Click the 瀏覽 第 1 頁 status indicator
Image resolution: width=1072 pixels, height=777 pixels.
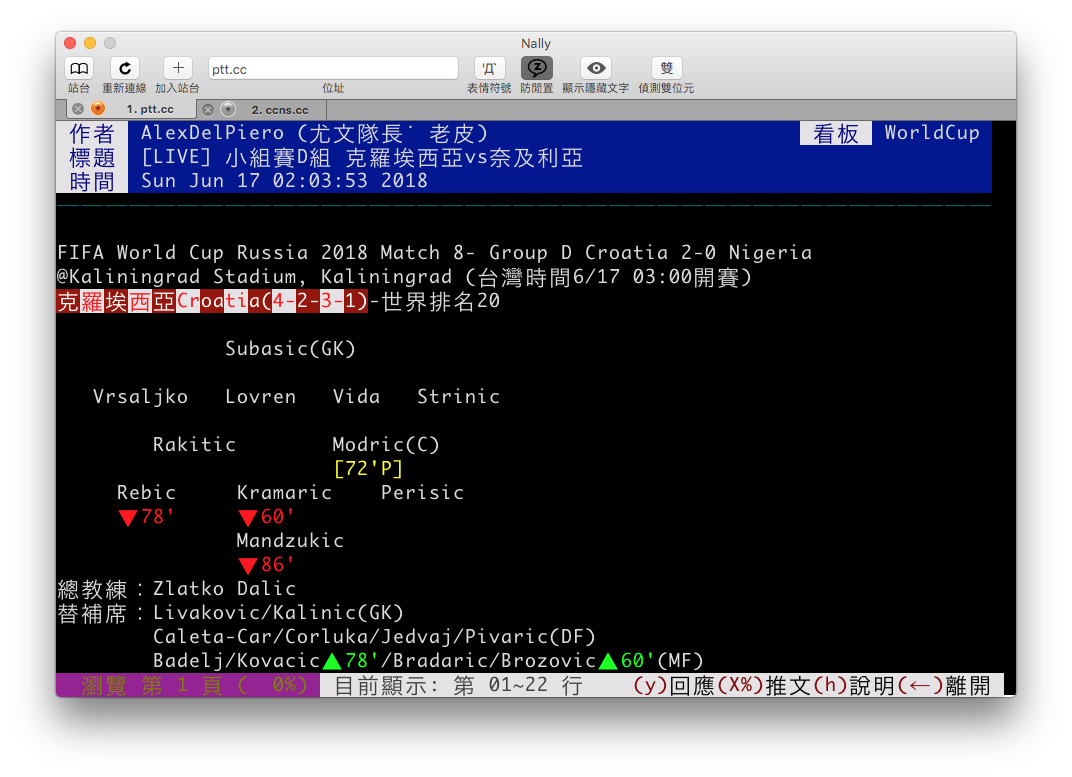pos(188,685)
